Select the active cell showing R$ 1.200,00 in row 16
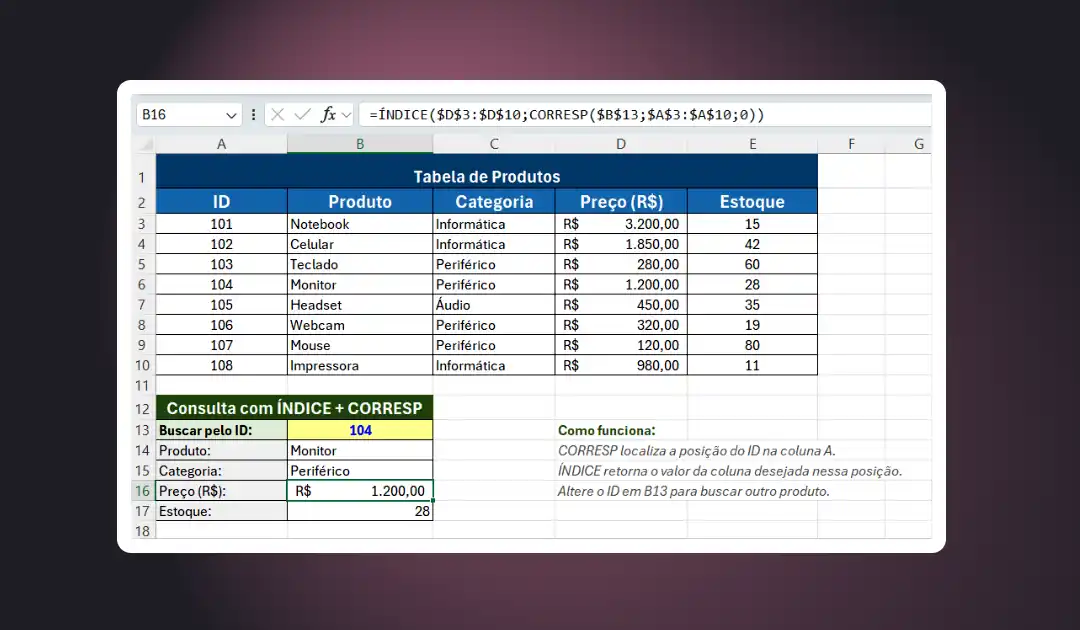This screenshot has width=1080, height=630. [360, 491]
